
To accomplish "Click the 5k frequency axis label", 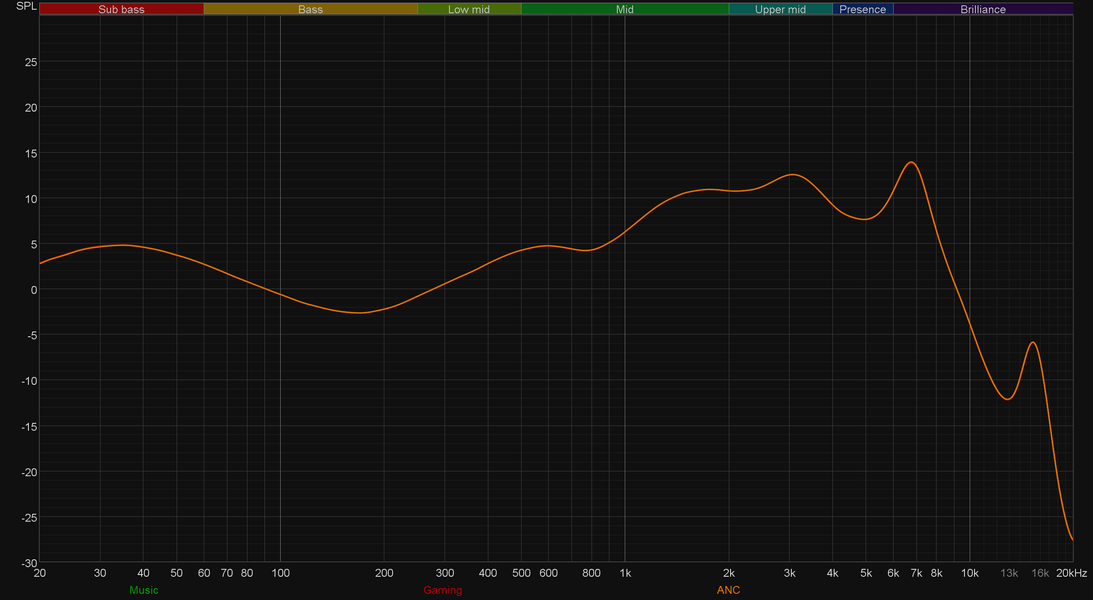I will coord(866,574).
